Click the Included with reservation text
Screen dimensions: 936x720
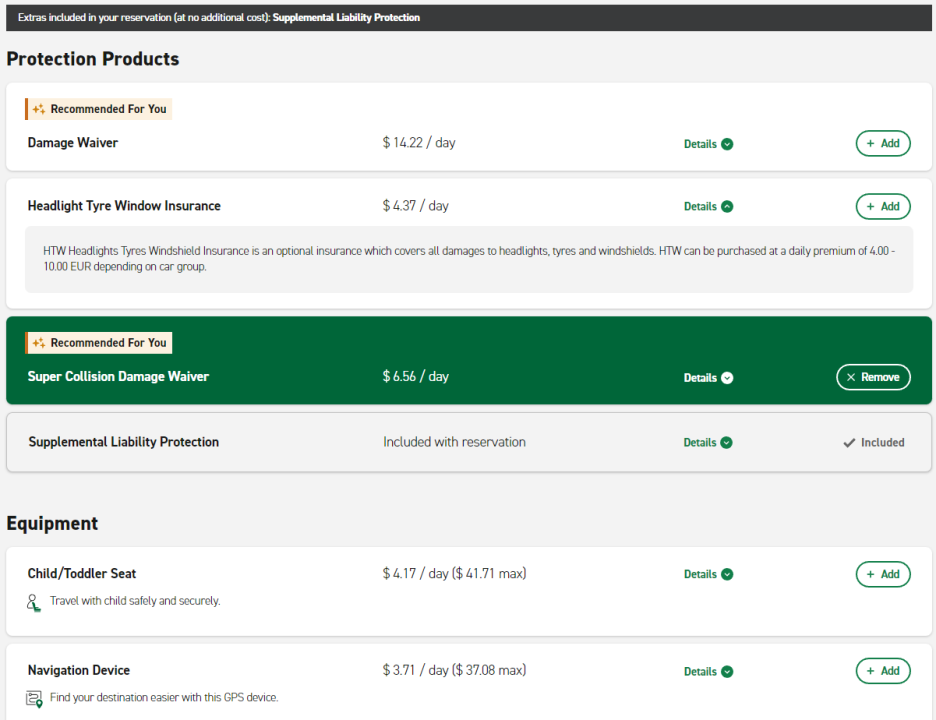coord(454,442)
